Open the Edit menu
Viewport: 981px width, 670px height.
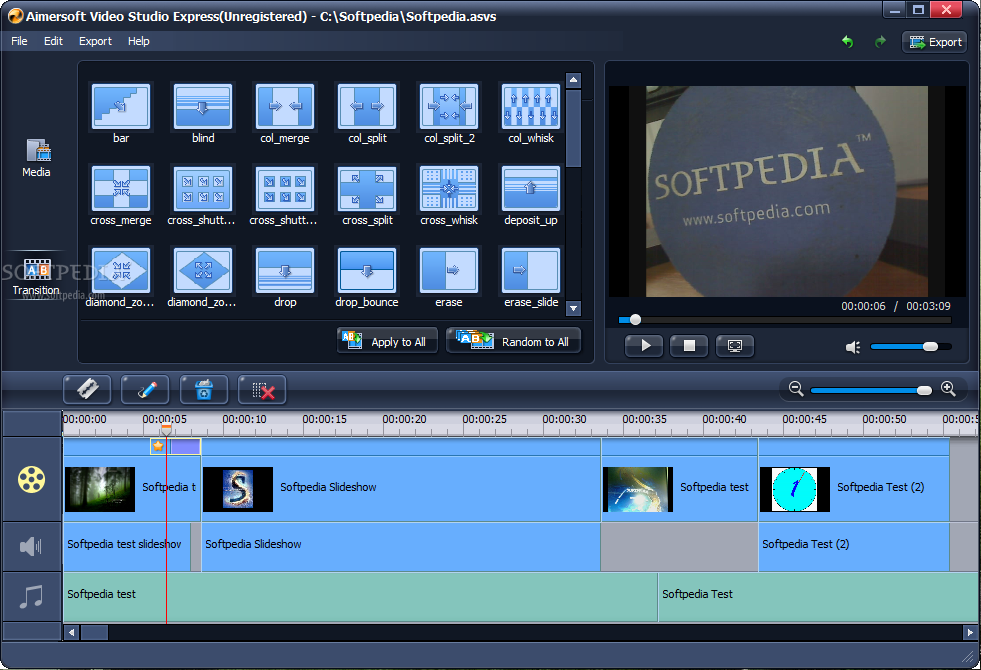(x=53, y=41)
